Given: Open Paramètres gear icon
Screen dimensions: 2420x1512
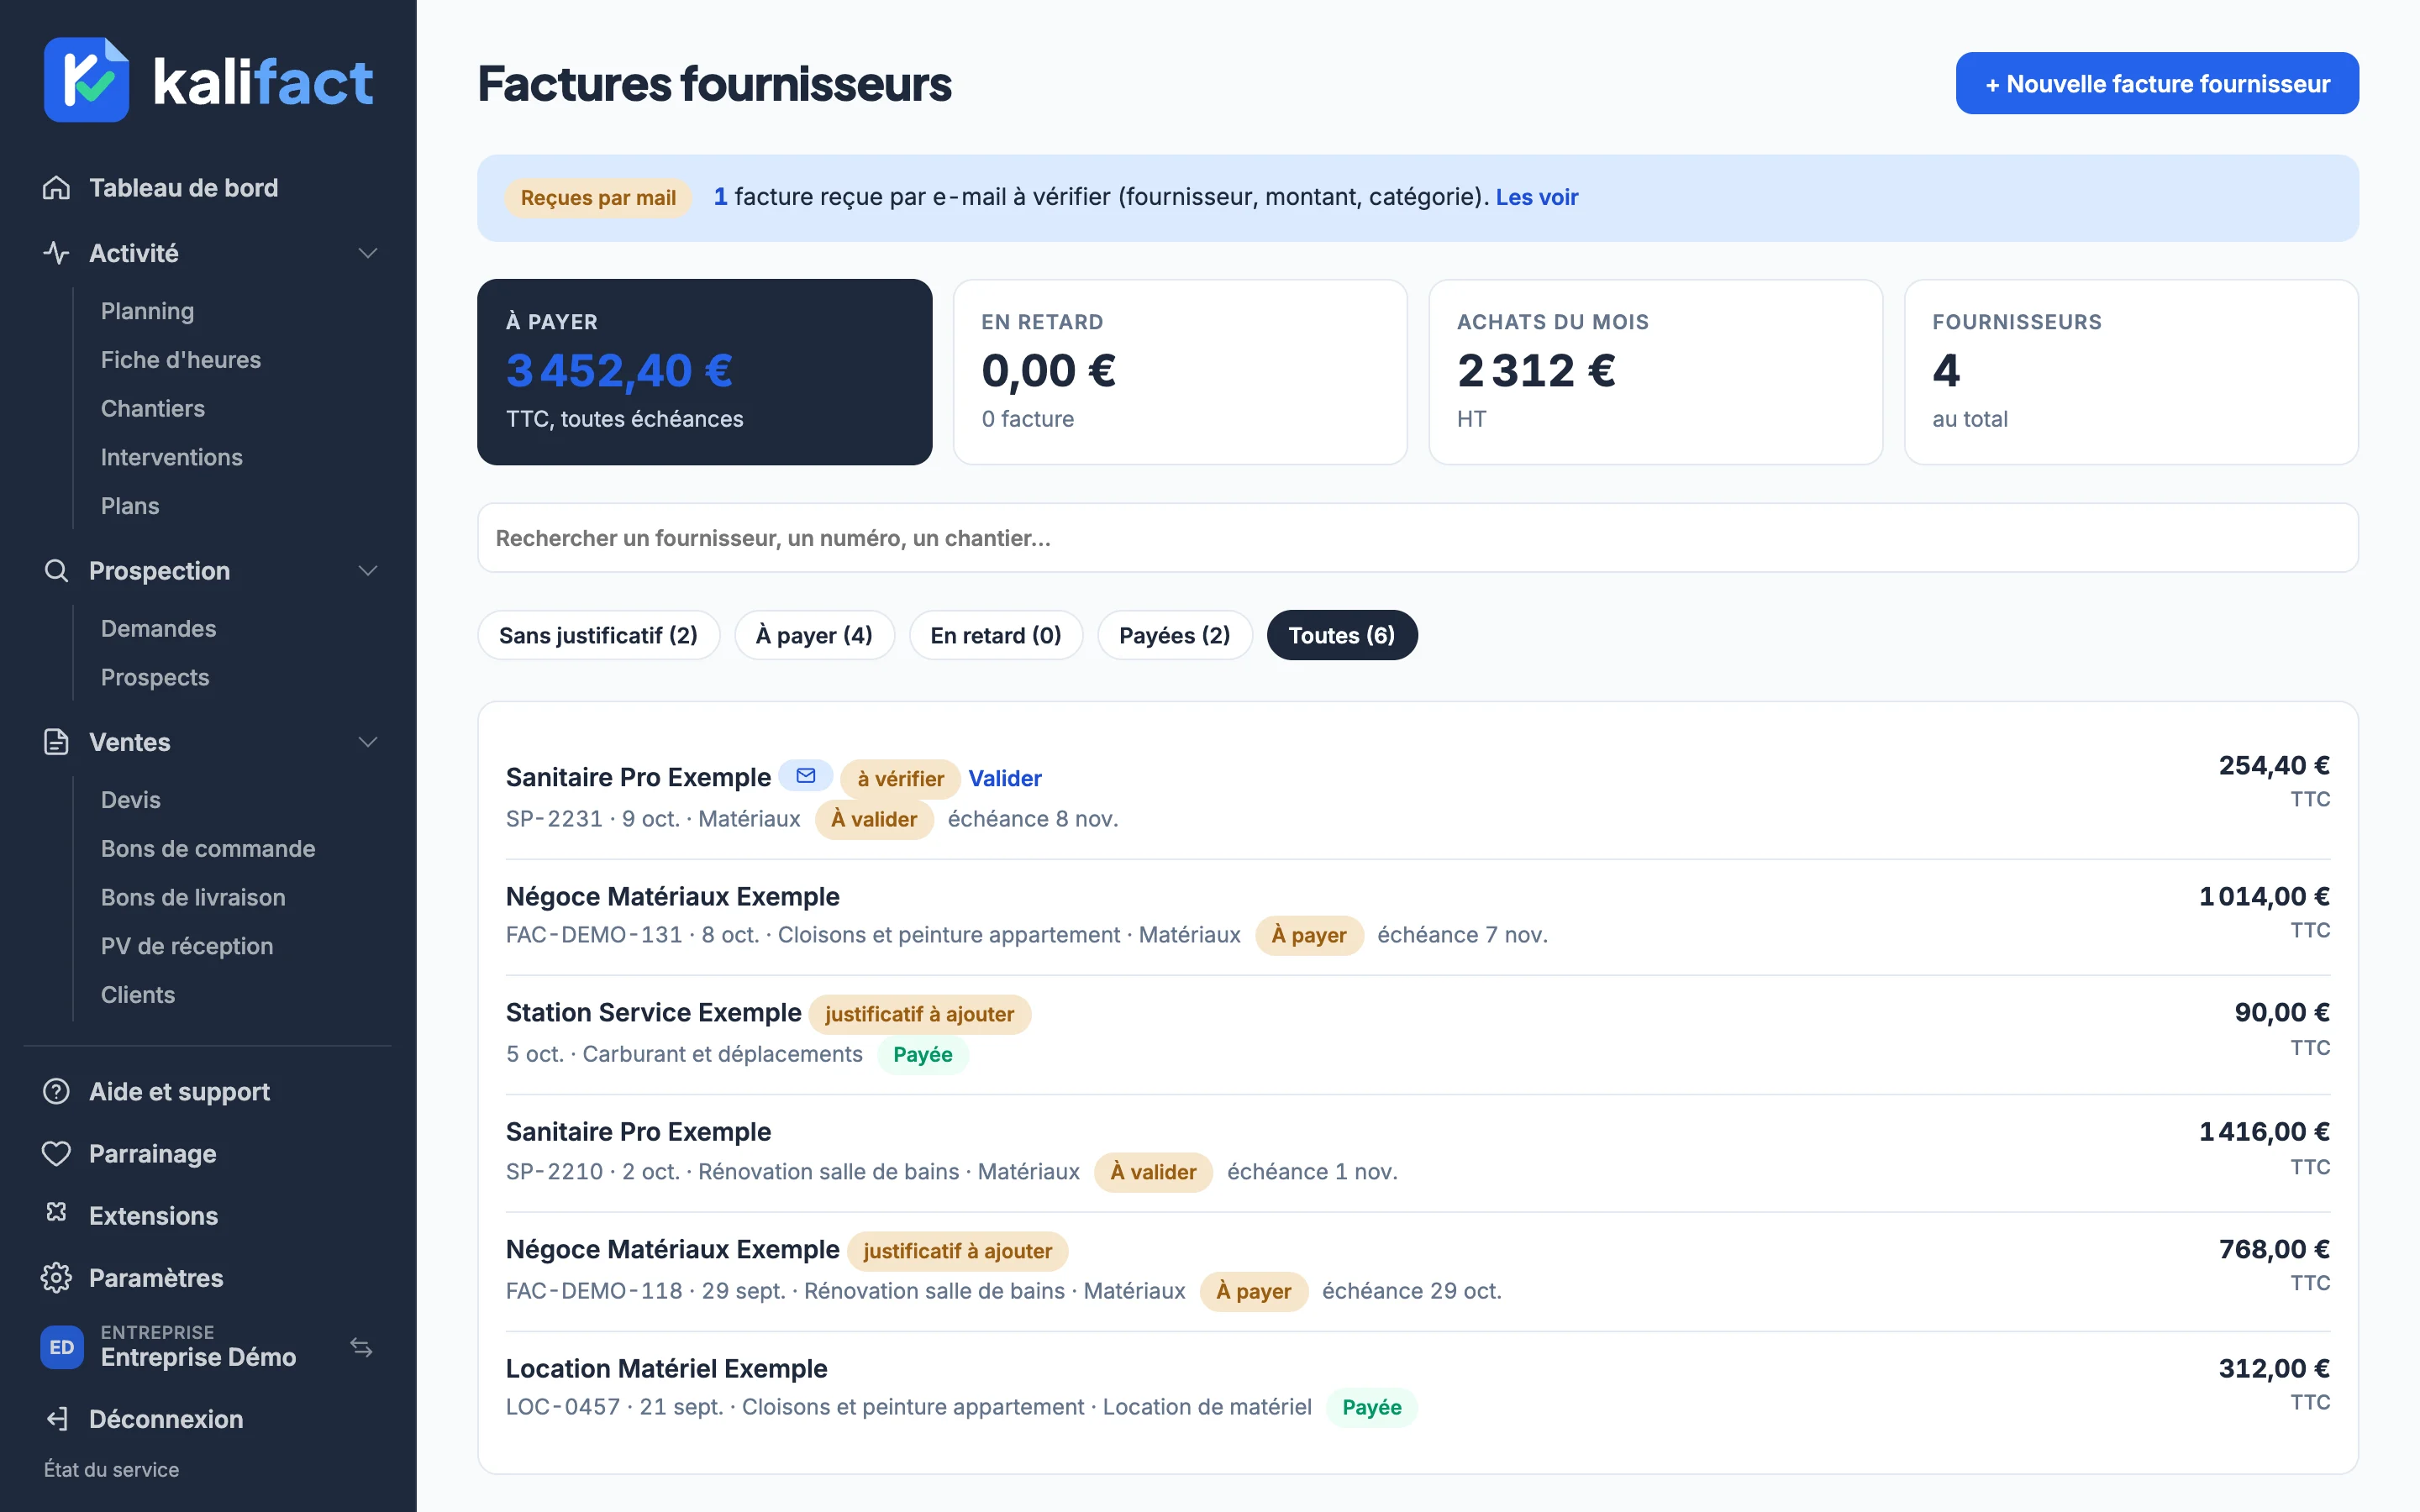Looking at the screenshot, I should (56, 1278).
